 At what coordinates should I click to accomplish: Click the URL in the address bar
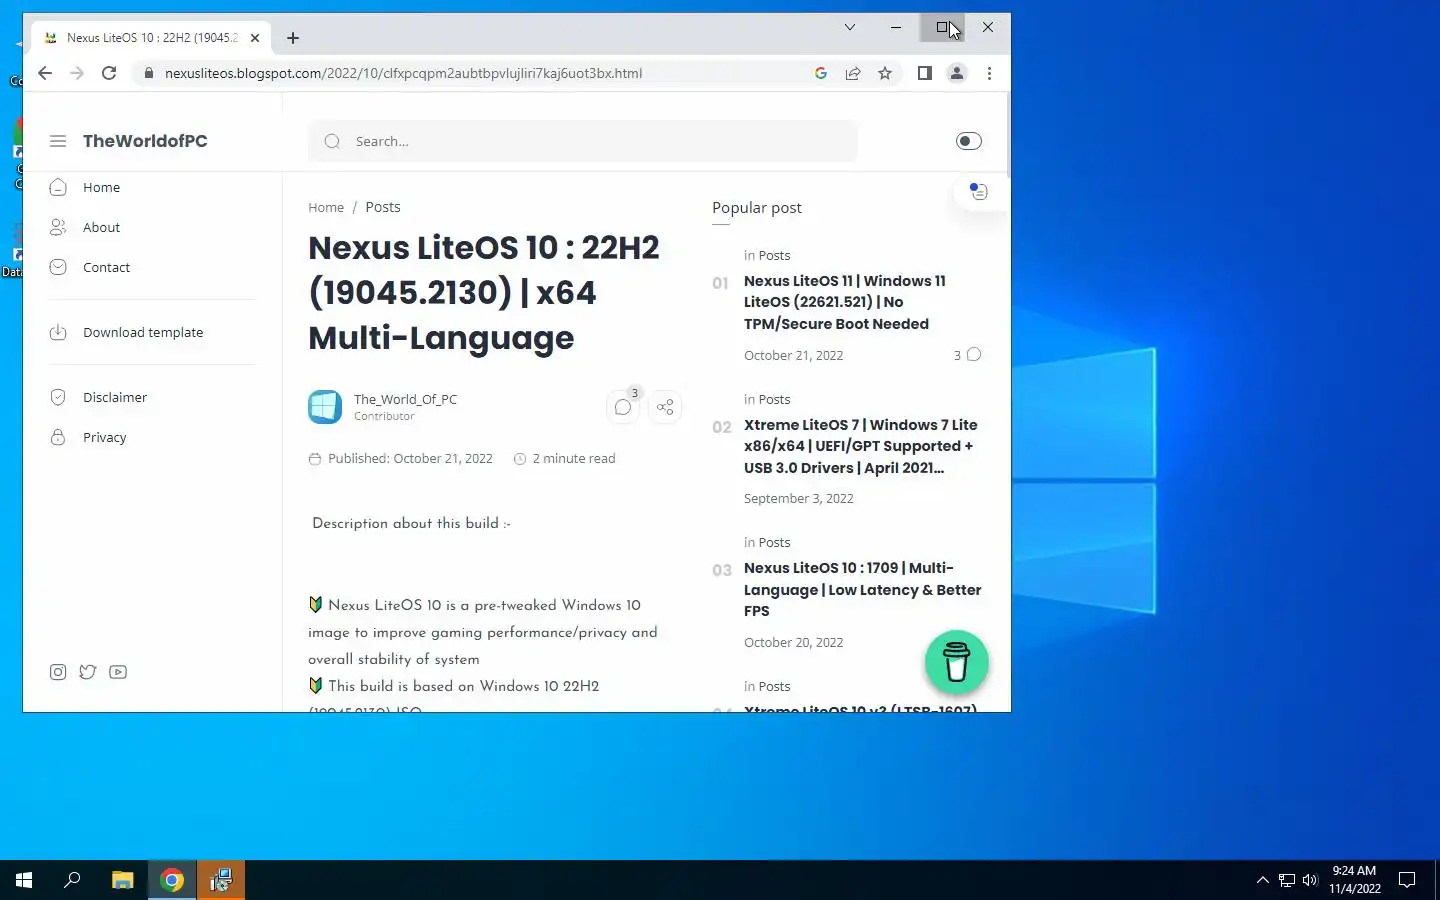click(x=403, y=73)
